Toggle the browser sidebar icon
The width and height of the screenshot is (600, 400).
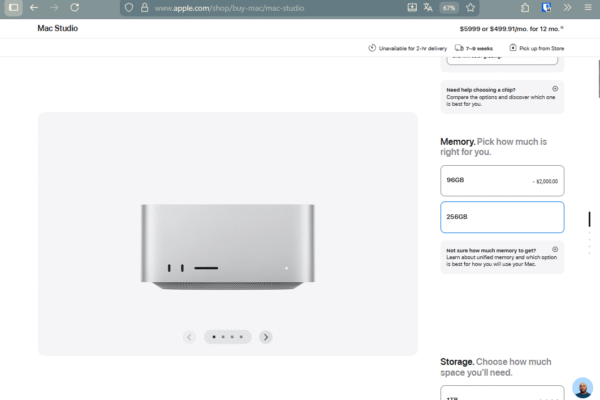pyautogui.click(x=13, y=7)
